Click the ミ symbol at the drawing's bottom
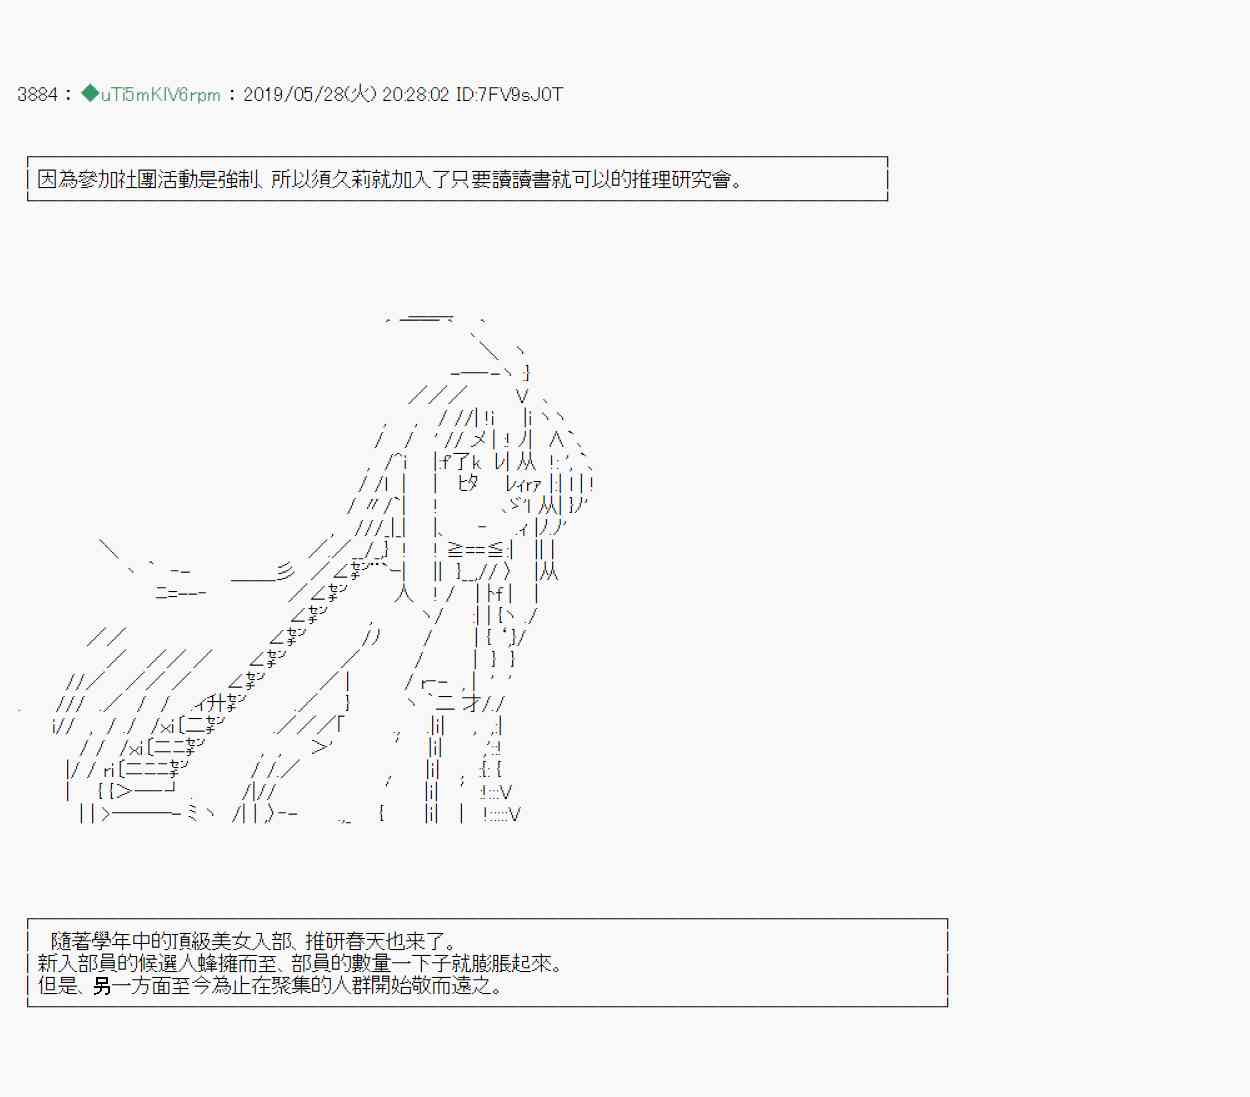The image size is (1250, 1097). point(193,814)
